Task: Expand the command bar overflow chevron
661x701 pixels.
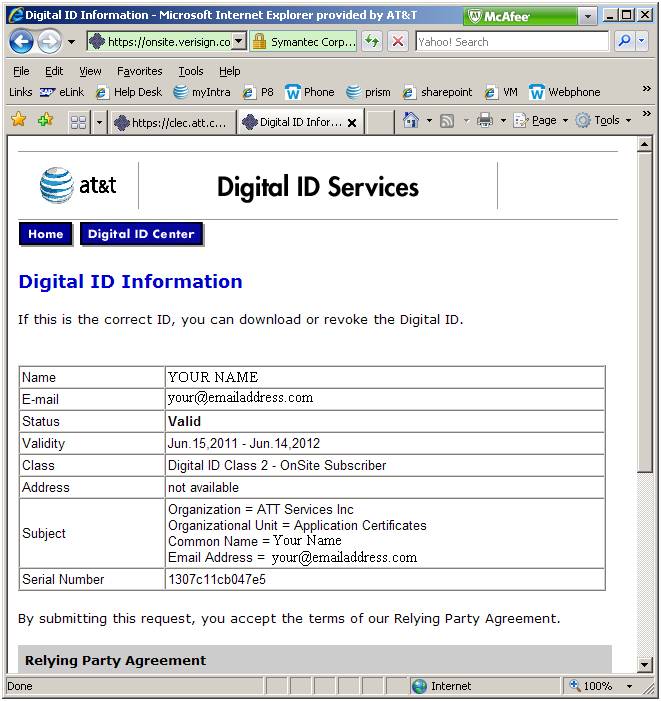Action: 646,114
